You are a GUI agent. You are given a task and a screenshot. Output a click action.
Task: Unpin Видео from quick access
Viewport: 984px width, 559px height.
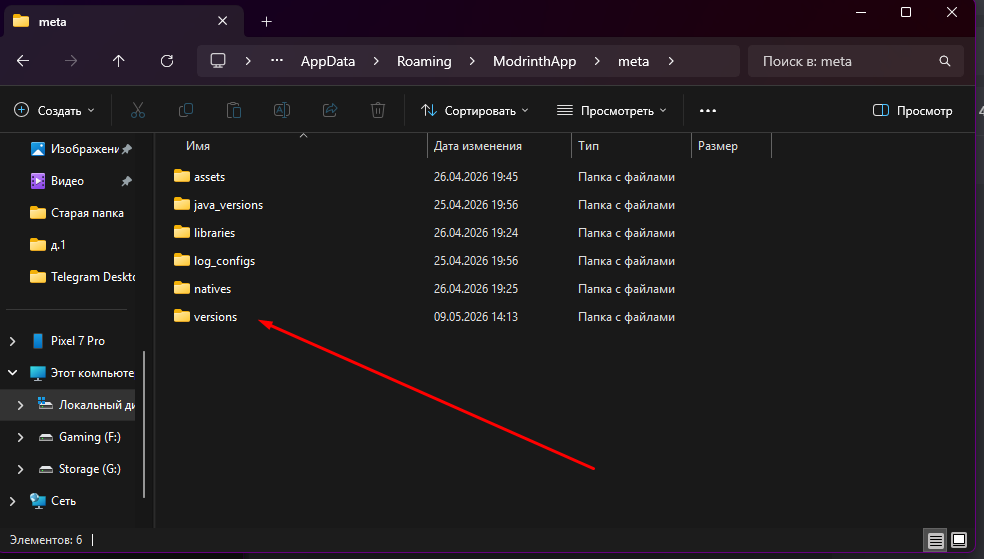pyautogui.click(x=127, y=181)
